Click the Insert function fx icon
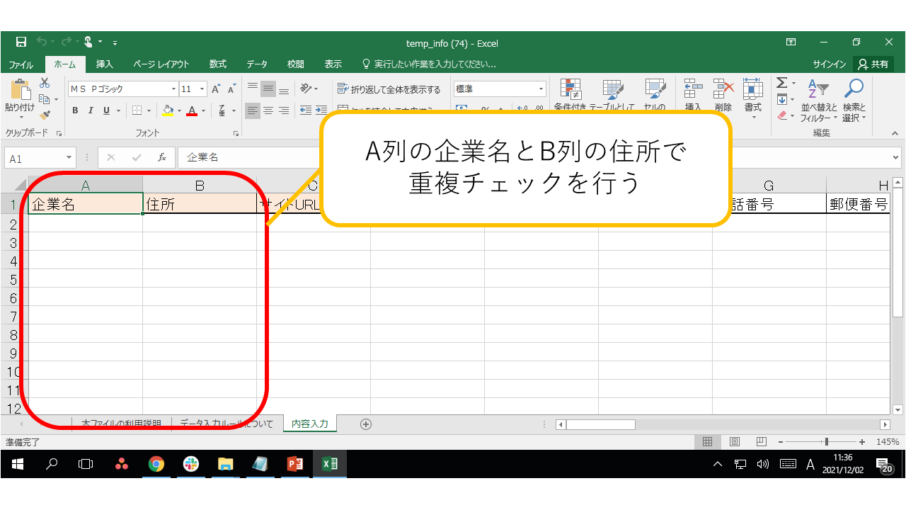Screen dimensions: 906x510 point(160,158)
